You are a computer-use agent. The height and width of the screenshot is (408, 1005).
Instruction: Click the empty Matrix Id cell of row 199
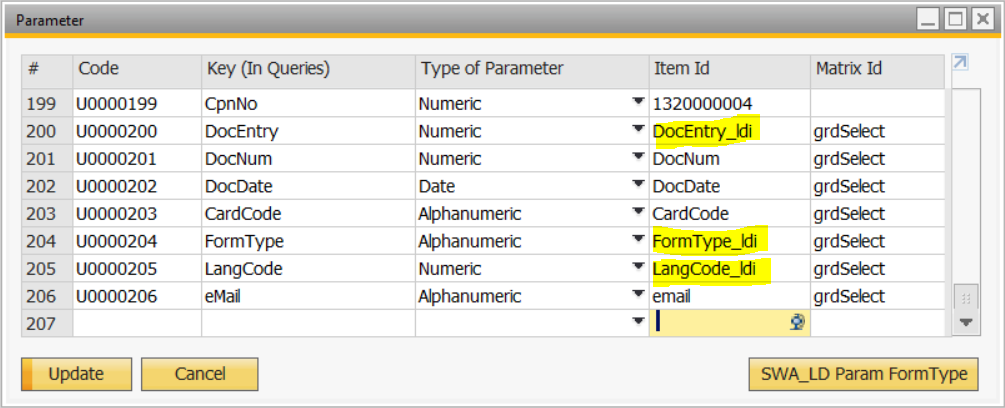877,104
